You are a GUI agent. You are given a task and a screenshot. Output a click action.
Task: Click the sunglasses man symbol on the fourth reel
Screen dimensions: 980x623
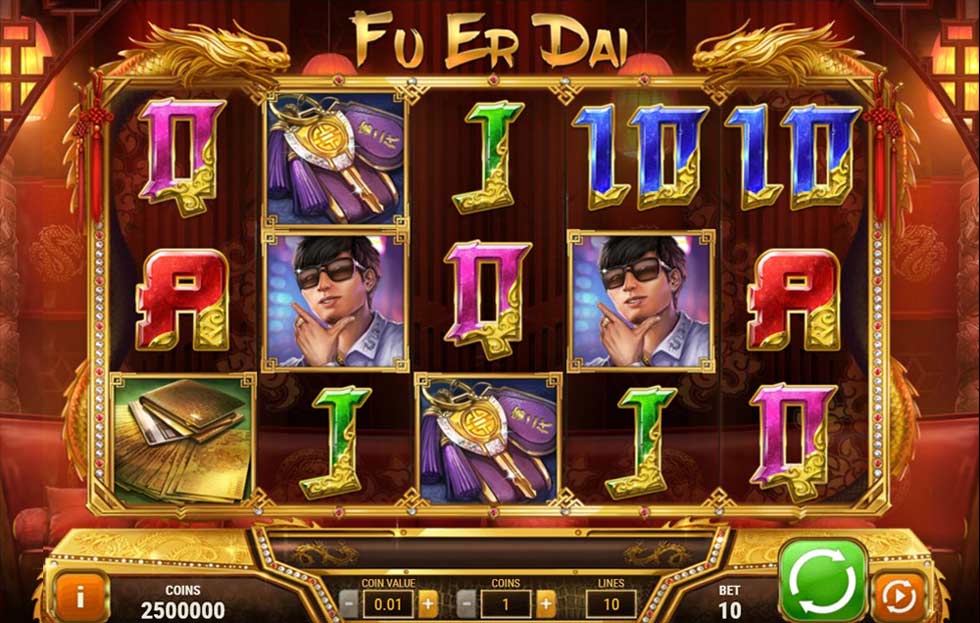[x=641, y=301]
